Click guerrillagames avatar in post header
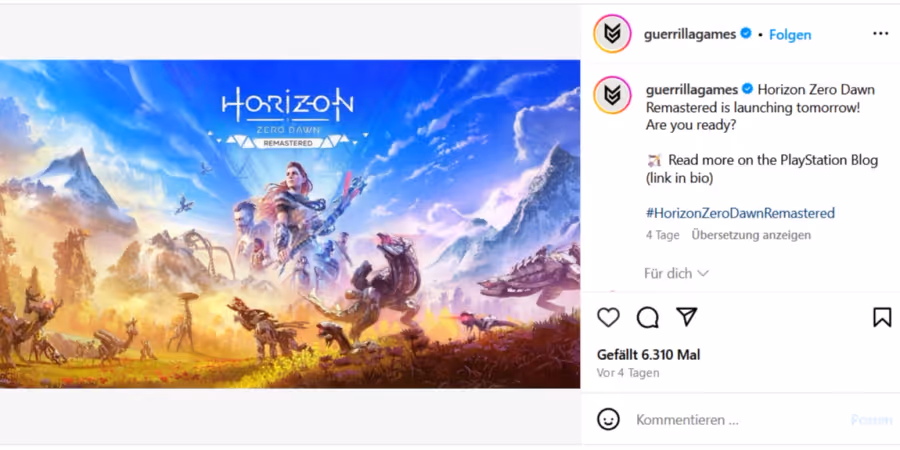The width and height of the screenshot is (900, 450). click(612, 34)
